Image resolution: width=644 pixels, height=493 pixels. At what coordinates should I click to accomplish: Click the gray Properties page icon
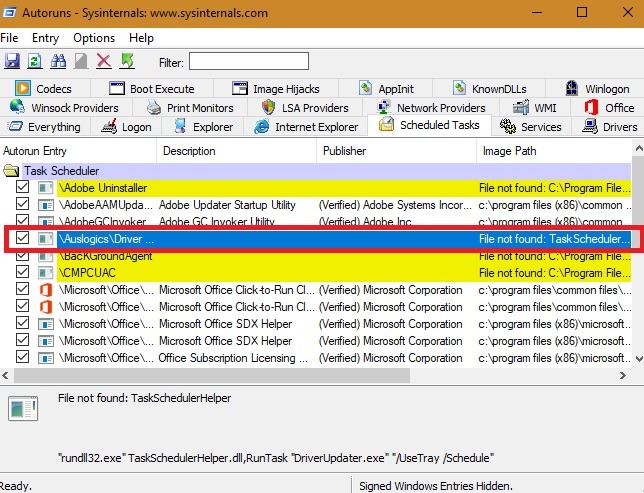coord(81,62)
